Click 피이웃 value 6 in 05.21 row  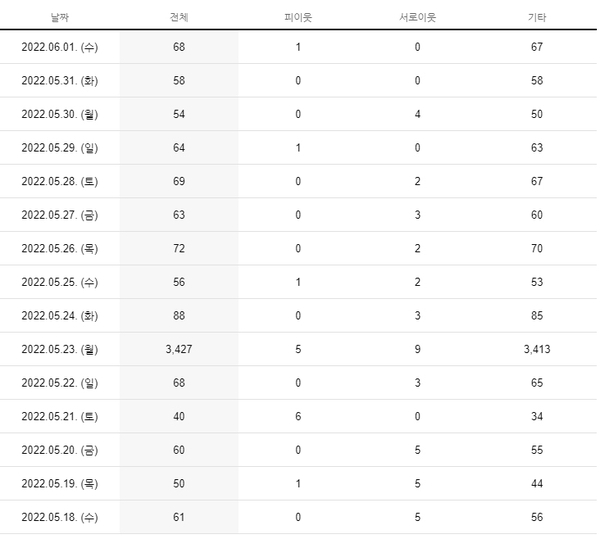(x=298, y=416)
